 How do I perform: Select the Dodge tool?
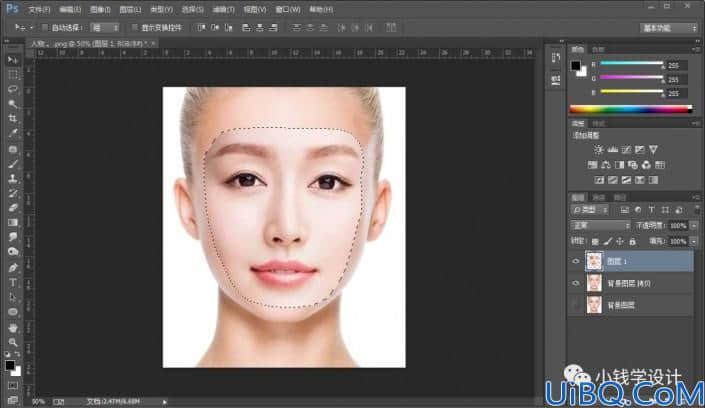pyautogui.click(x=13, y=252)
